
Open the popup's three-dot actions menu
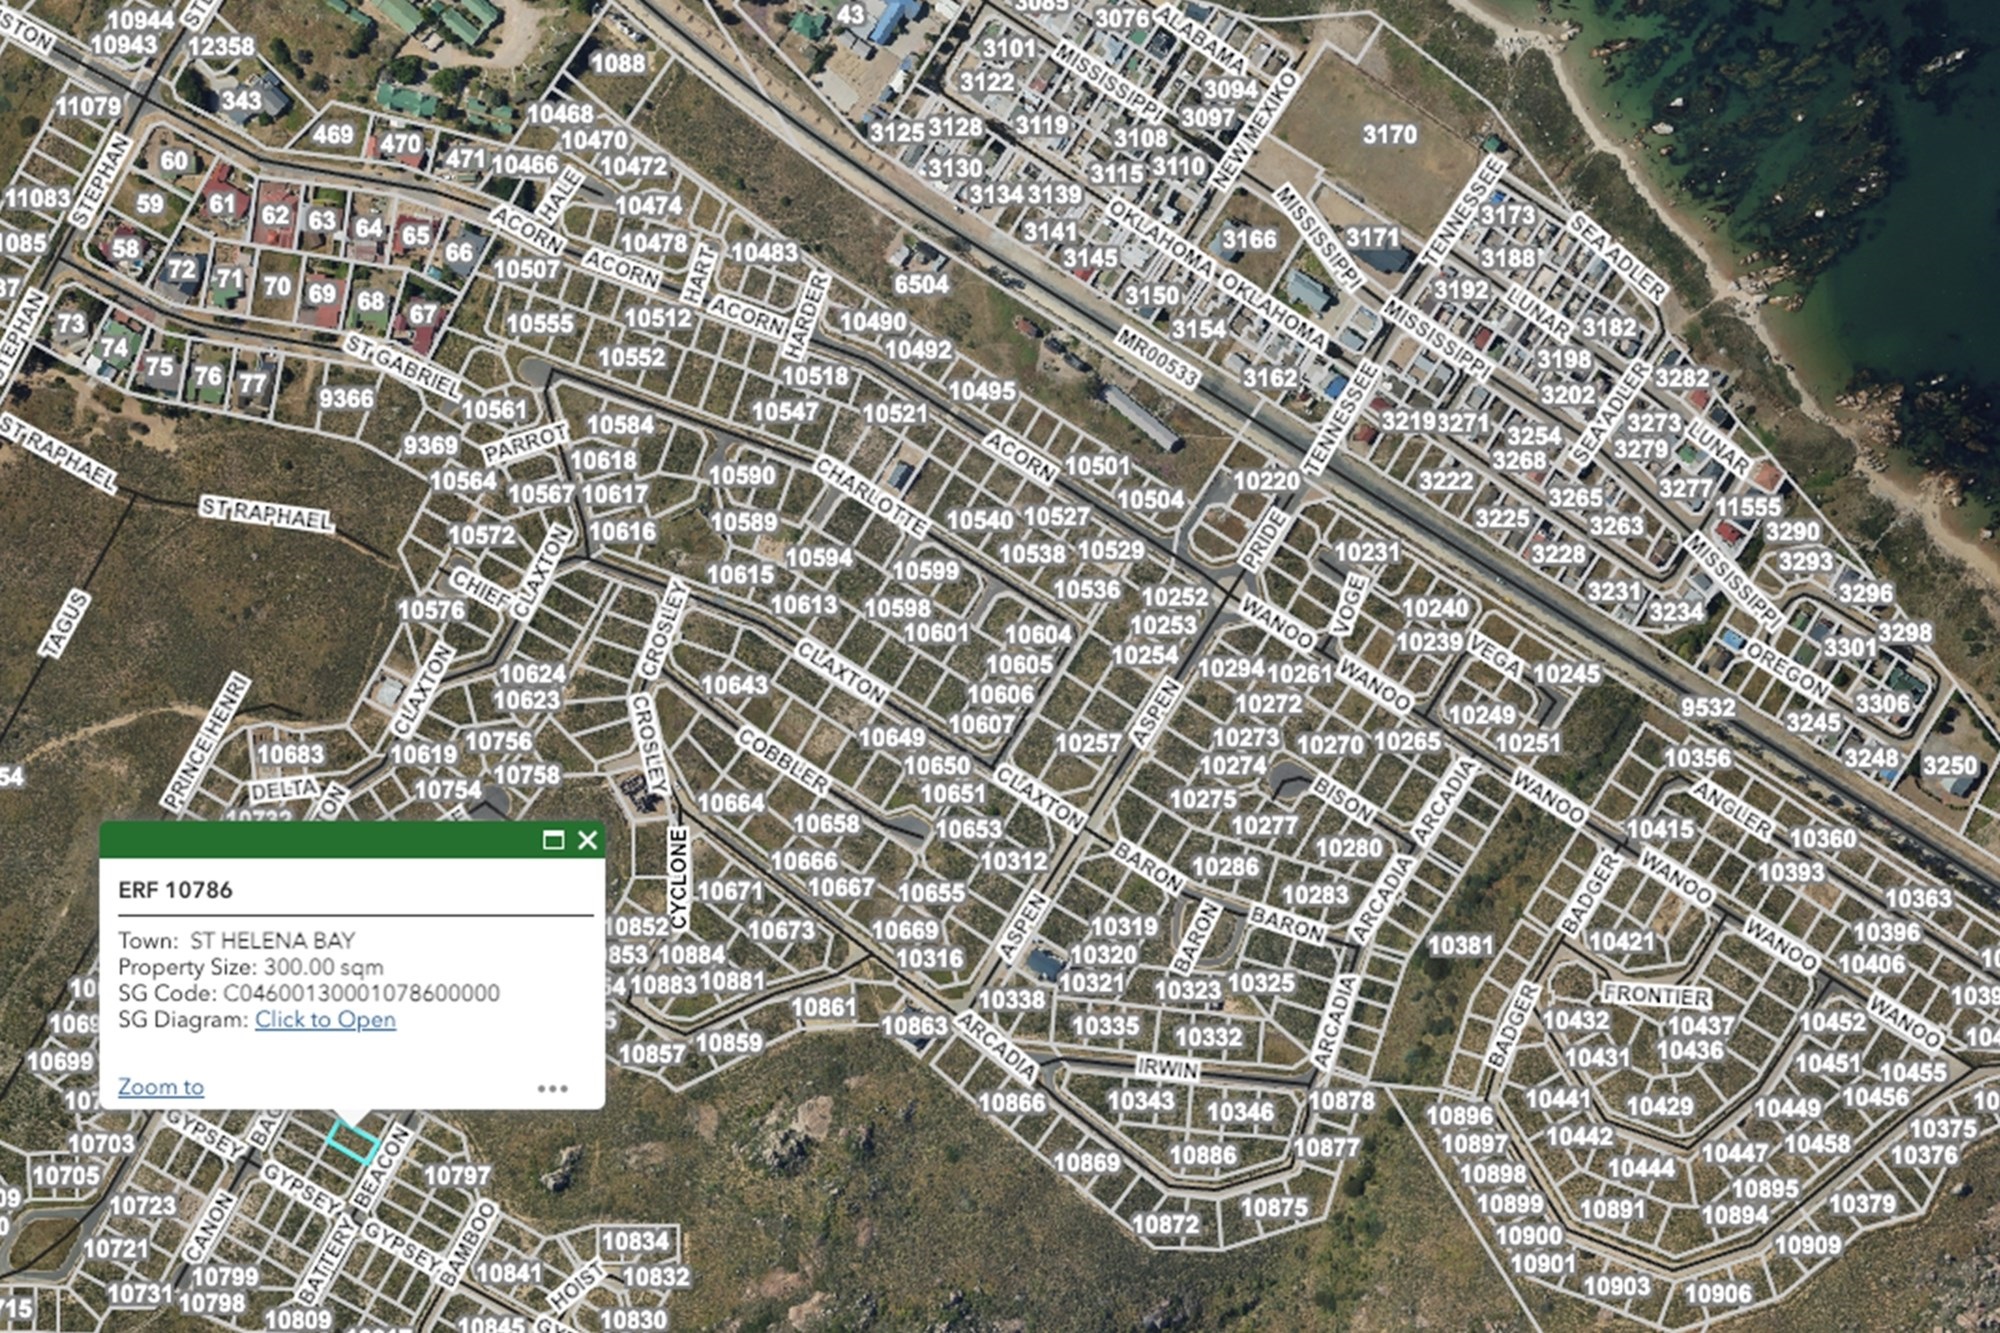click(552, 1088)
